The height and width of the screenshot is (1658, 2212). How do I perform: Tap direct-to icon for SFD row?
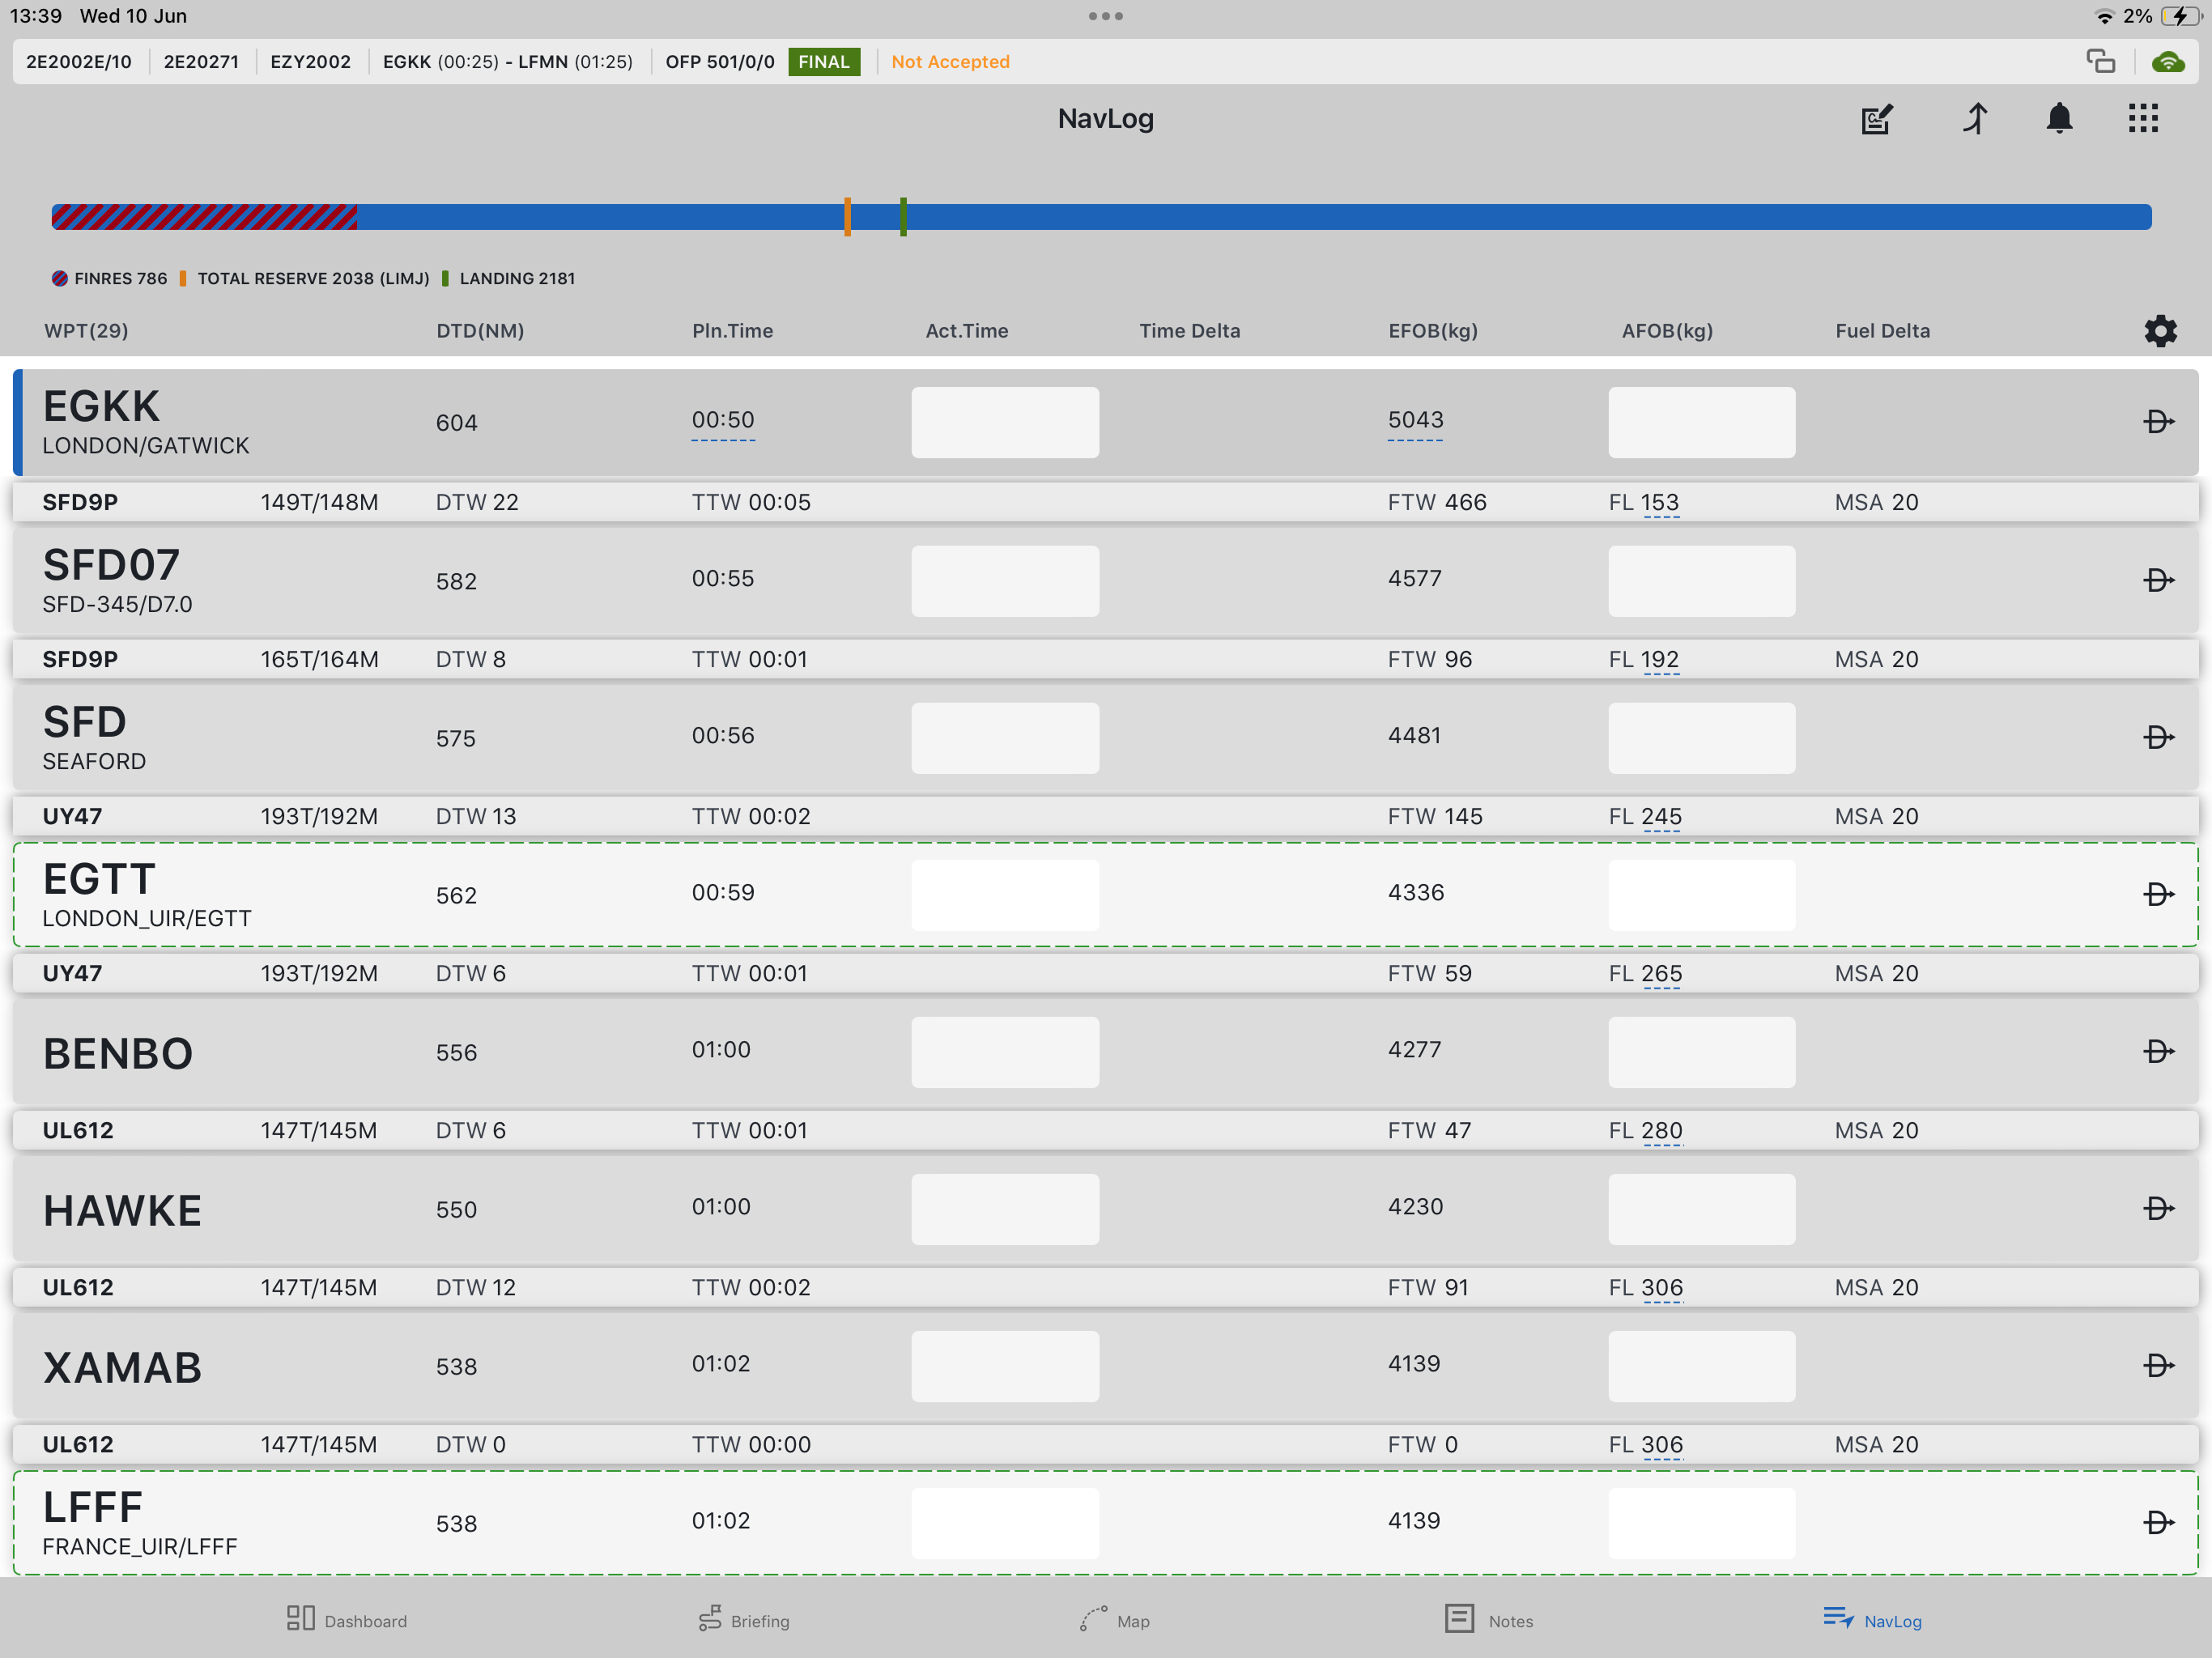[2158, 737]
